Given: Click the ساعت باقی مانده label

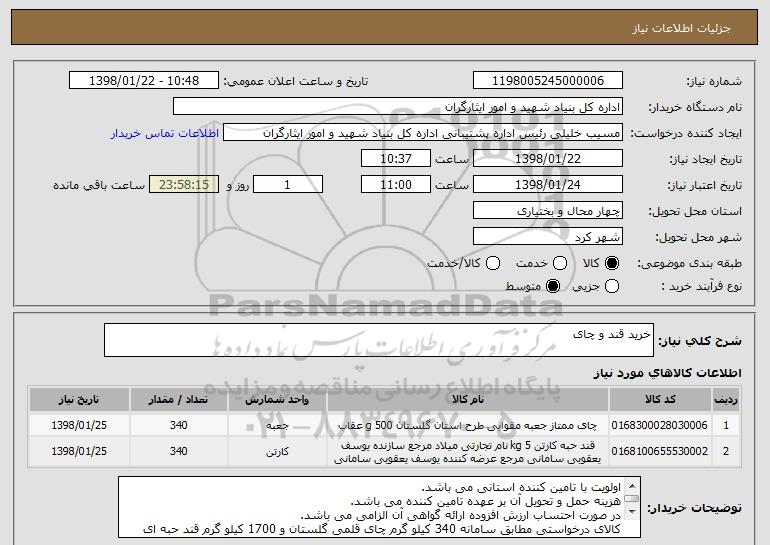Looking at the screenshot, I should [99, 185].
